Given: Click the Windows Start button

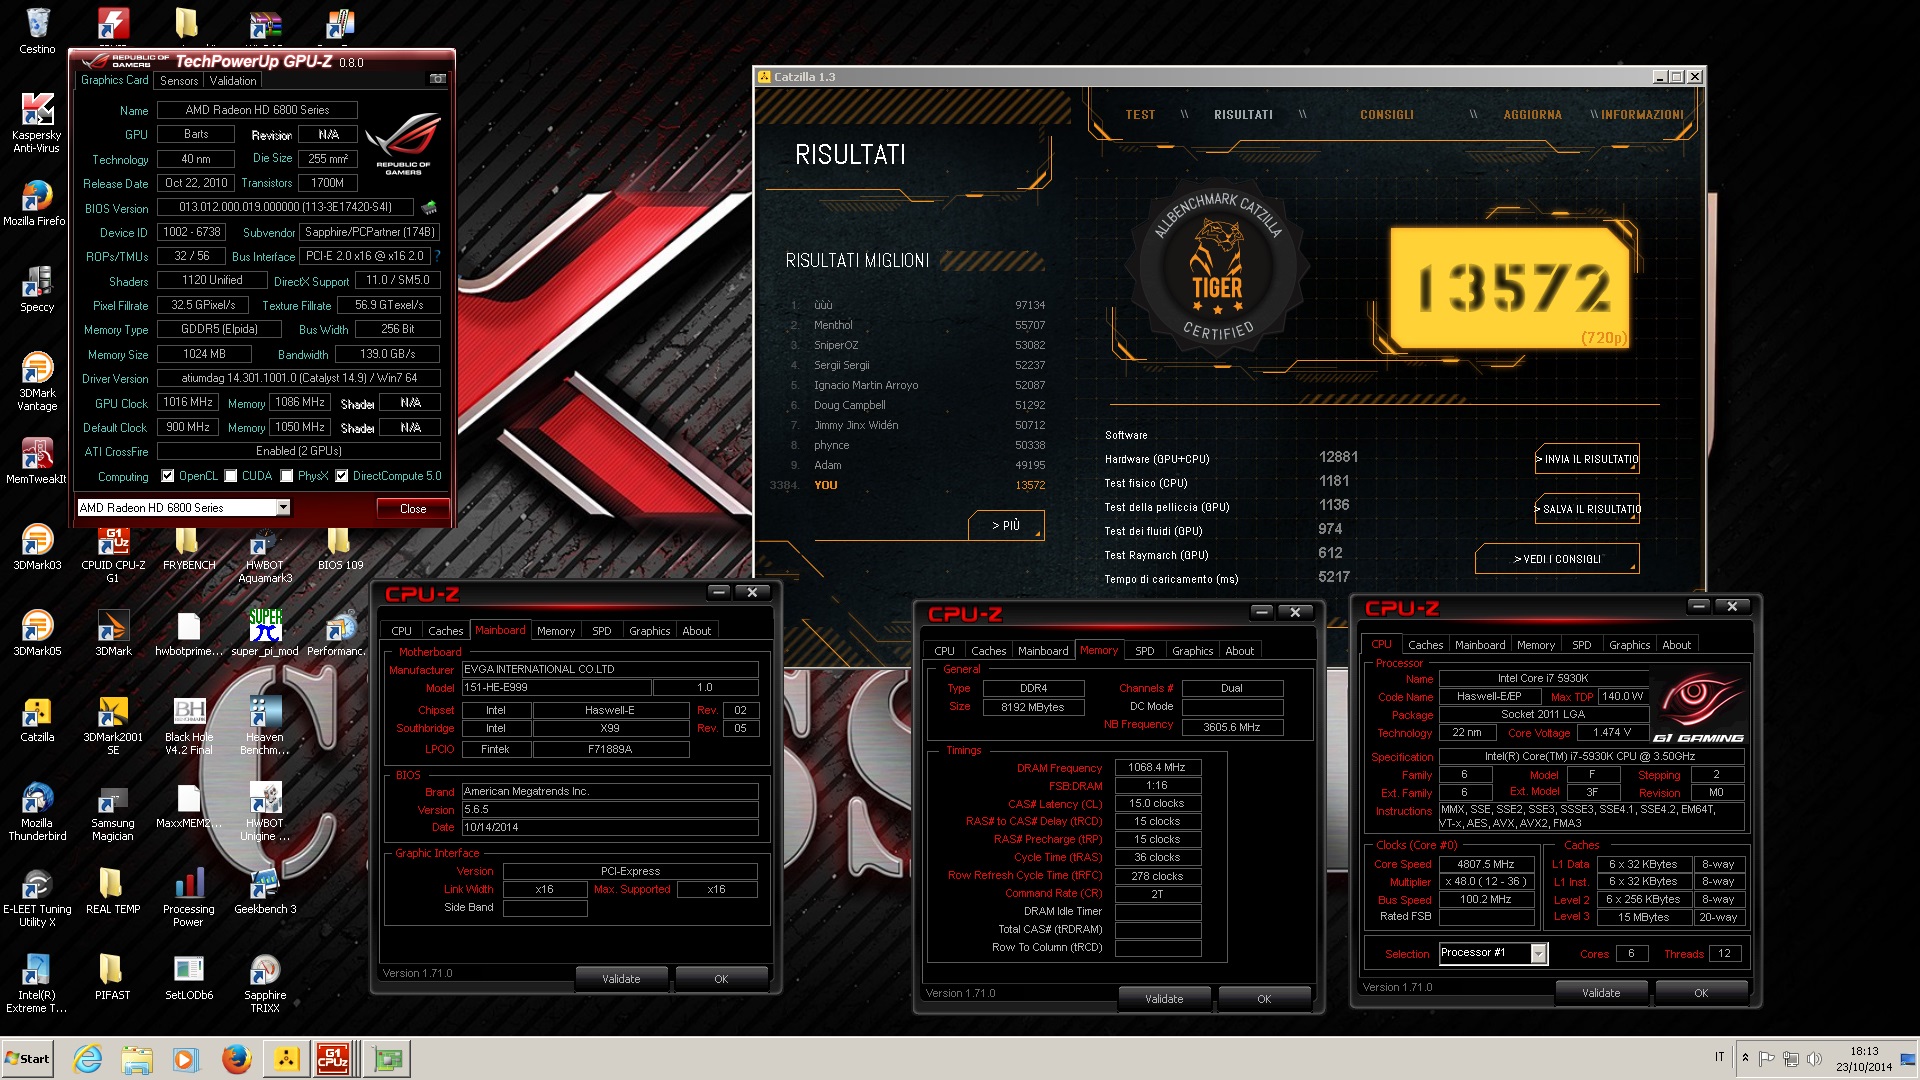Looking at the screenshot, I should (27, 1058).
